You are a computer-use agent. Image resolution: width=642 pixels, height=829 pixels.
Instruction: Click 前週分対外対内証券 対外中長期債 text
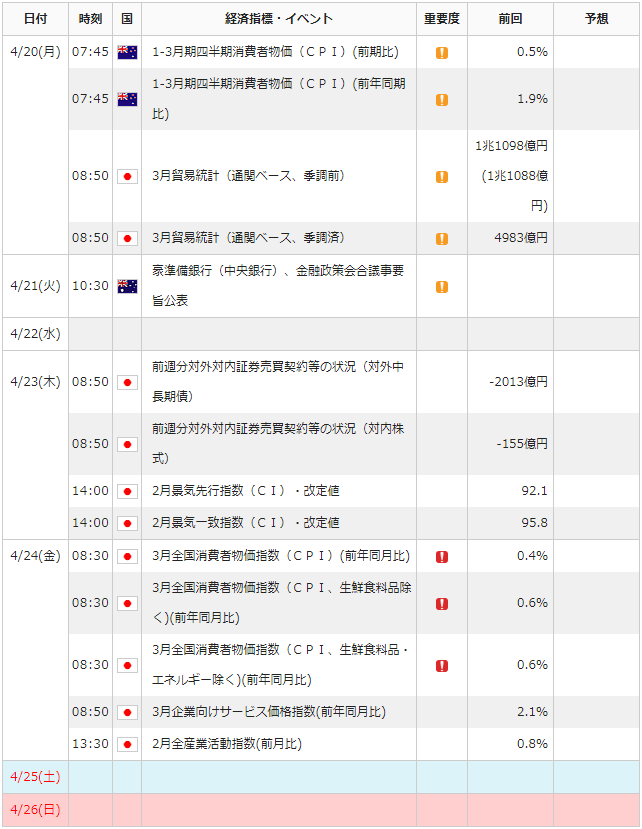(x=278, y=382)
